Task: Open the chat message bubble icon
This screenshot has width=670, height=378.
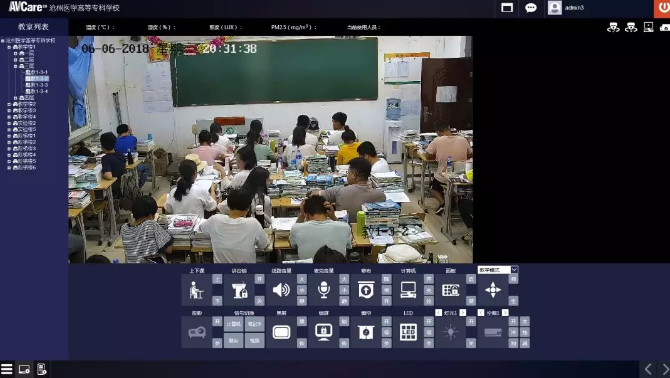Action: coord(531,8)
